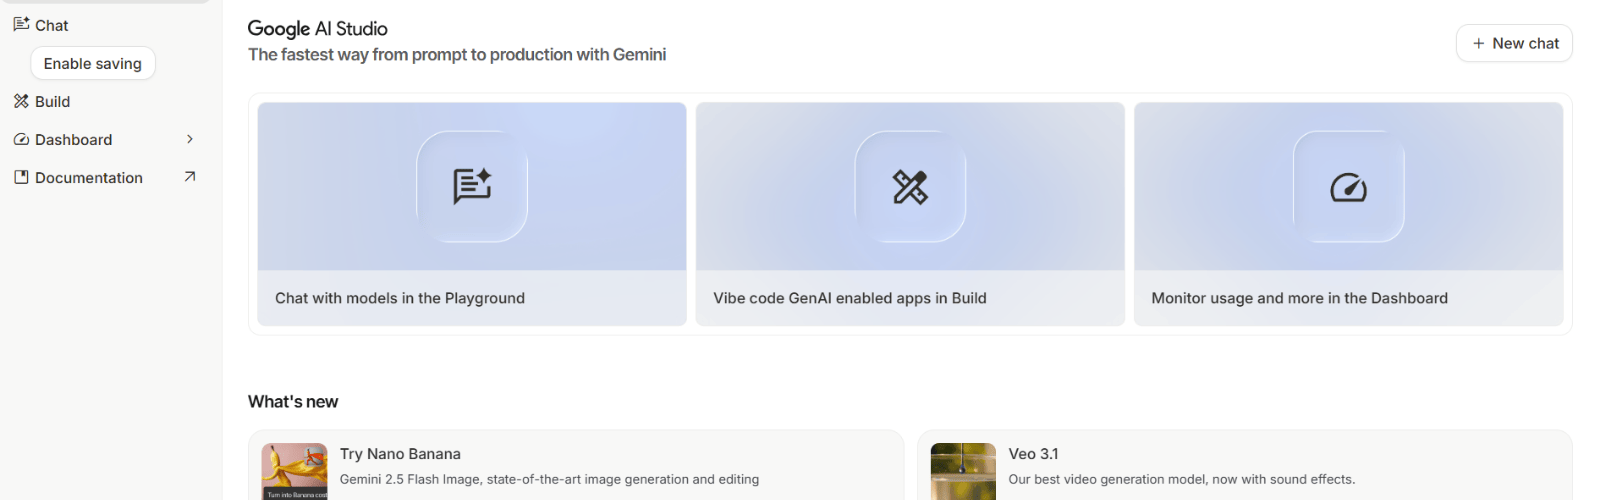The height and width of the screenshot is (500, 1600).
Task: Click the large speedometer icon on Dashboard card
Action: [x=1348, y=187]
